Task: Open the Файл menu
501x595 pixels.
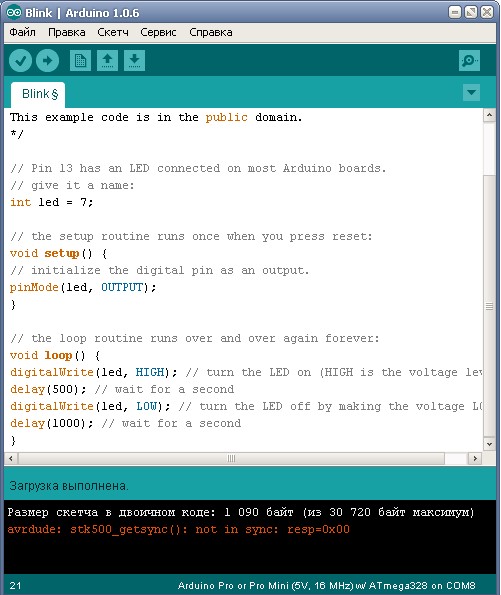Action: click(x=22, y=32)
